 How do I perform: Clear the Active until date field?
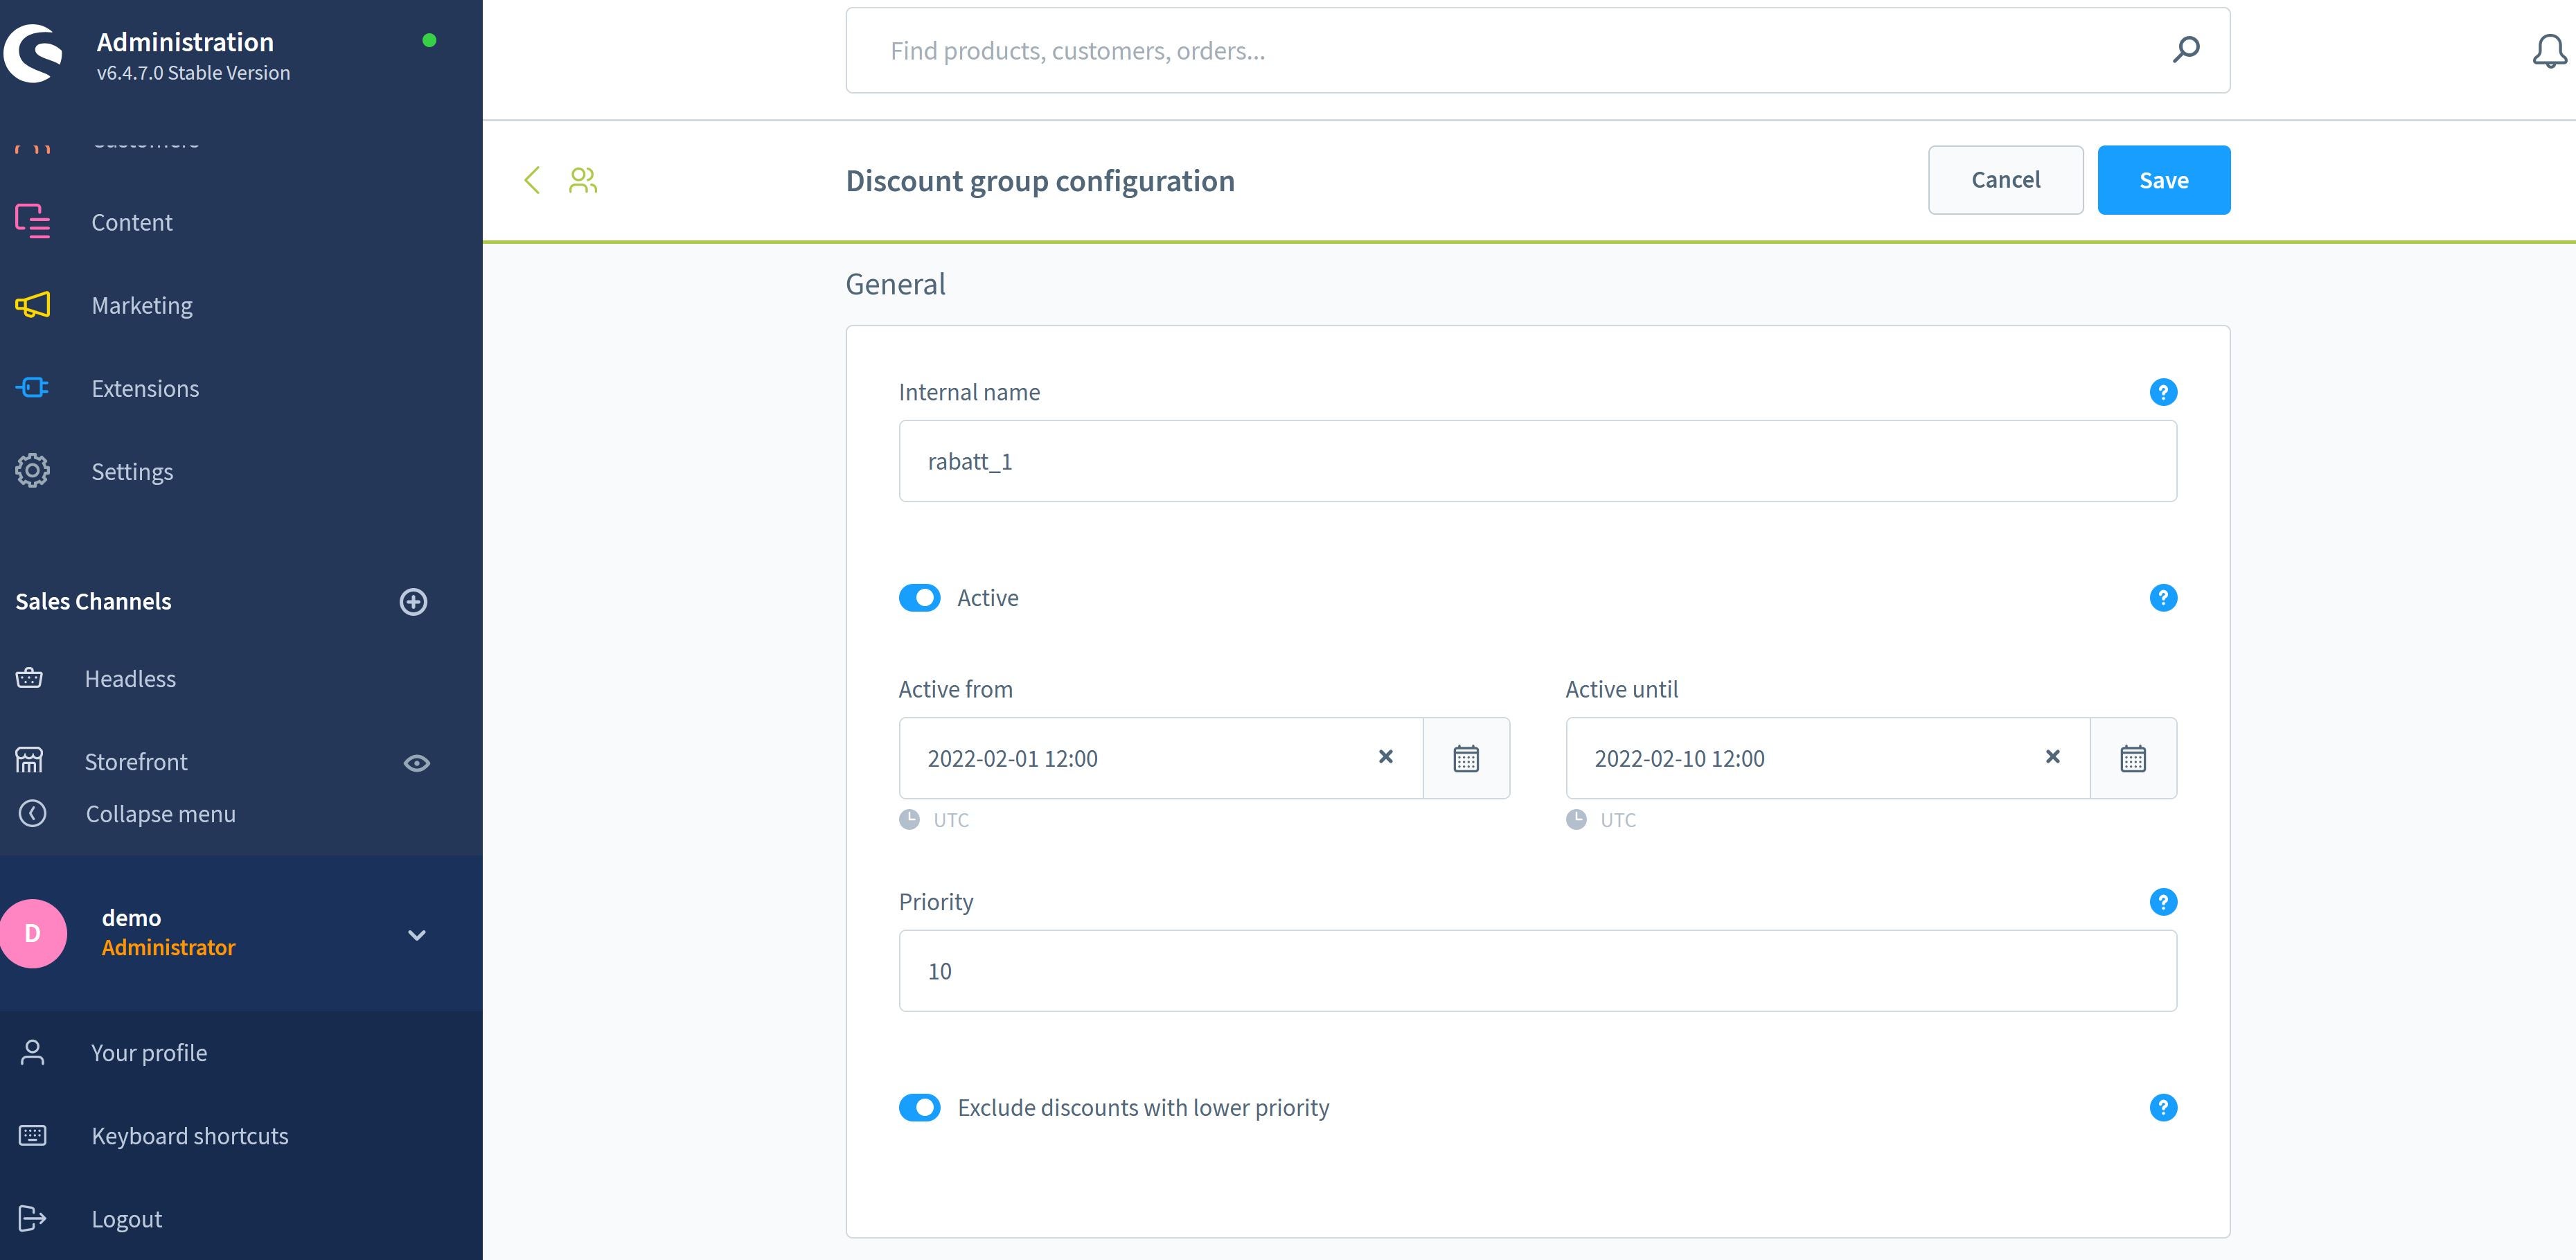2054,757
